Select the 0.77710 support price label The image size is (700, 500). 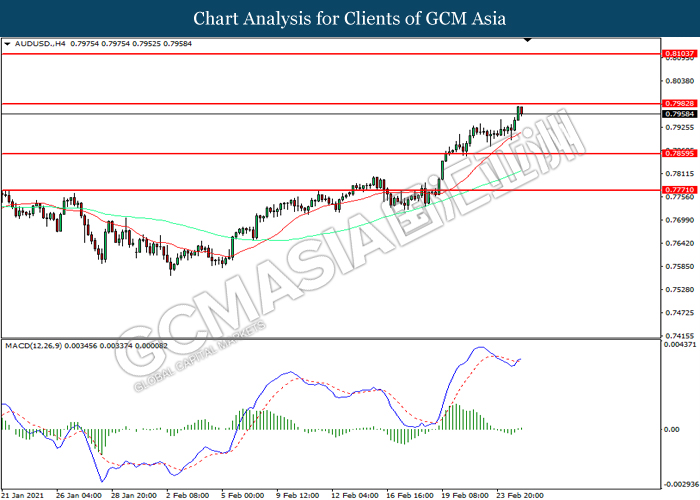click(679, 190)
